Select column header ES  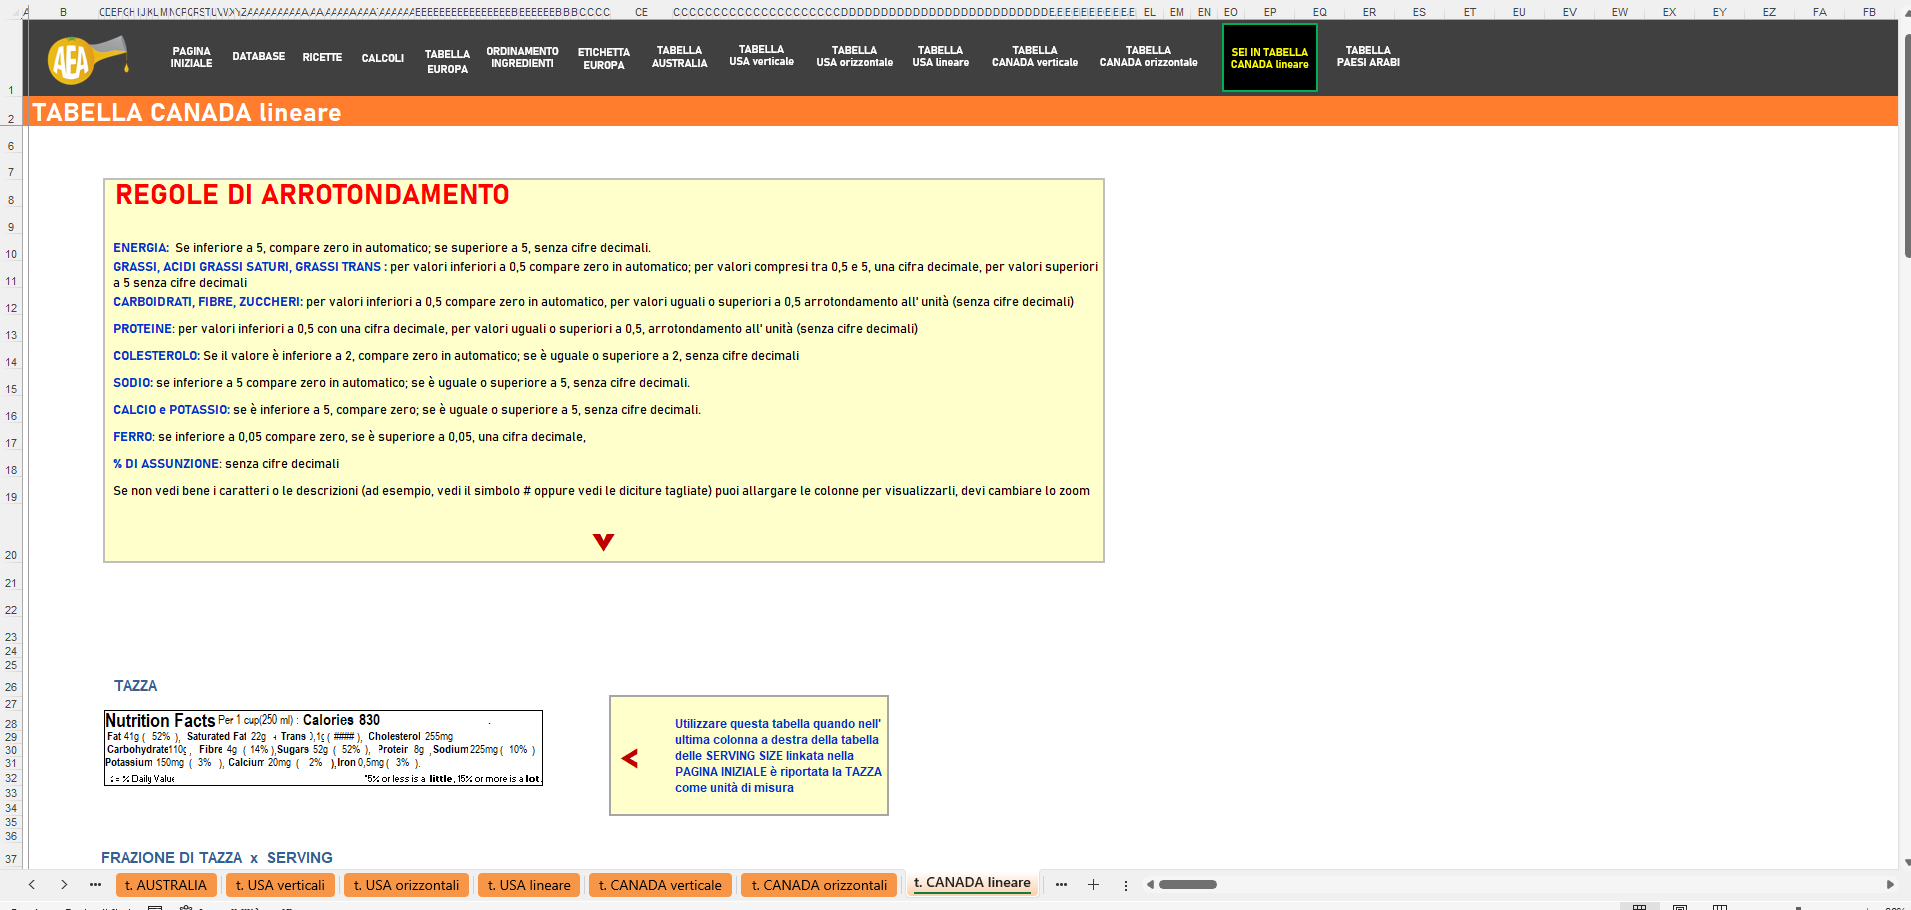[1420, 12]
